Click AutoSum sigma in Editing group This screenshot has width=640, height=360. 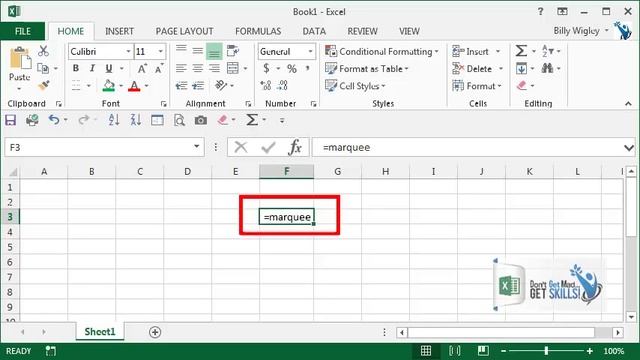521,51
